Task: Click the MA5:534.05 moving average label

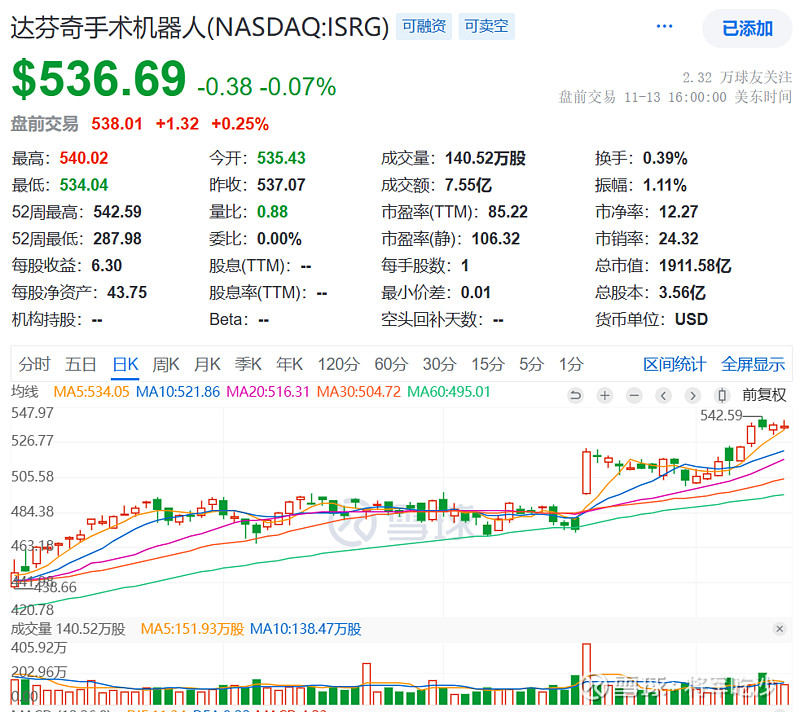Action: tap(91, 392)
